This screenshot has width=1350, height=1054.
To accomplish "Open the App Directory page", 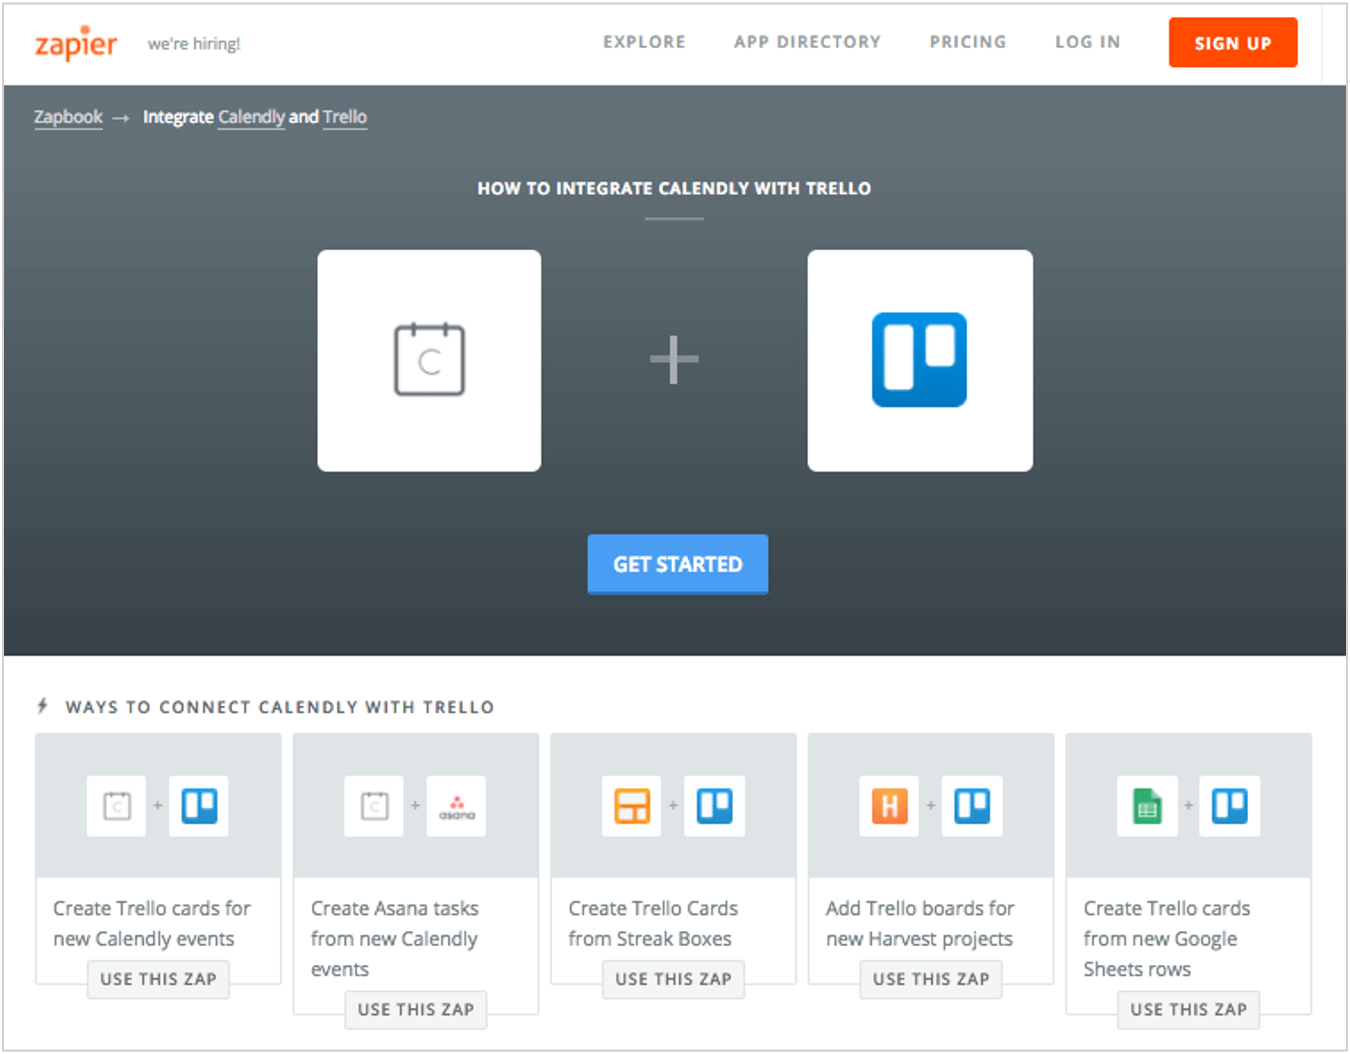I will pyautogui.click(x=807, y=42).
